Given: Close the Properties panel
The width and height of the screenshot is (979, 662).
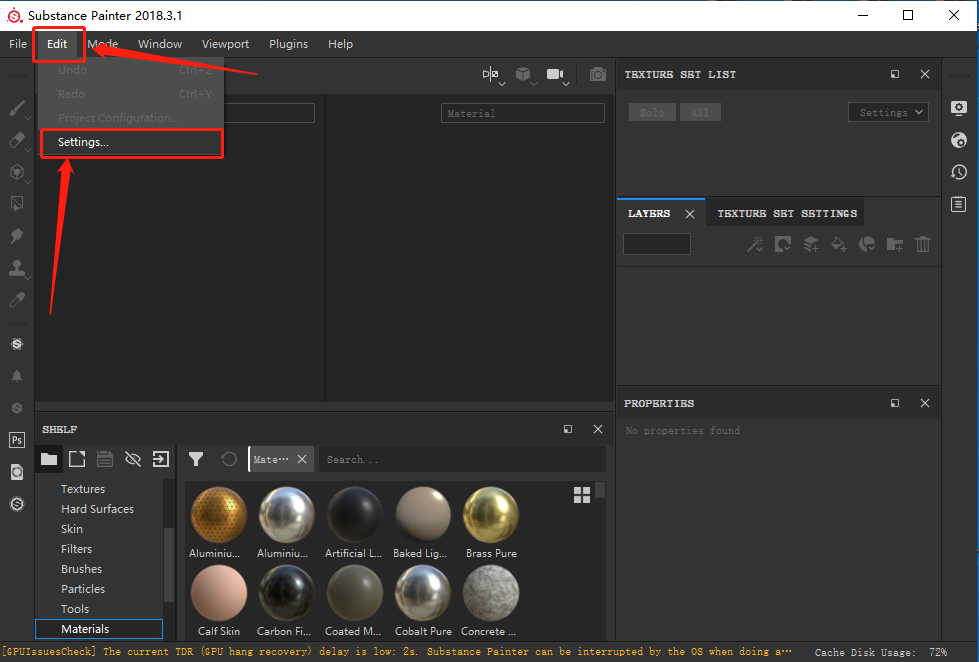Looking at the screenshot, I should click(x=925, y=403).
